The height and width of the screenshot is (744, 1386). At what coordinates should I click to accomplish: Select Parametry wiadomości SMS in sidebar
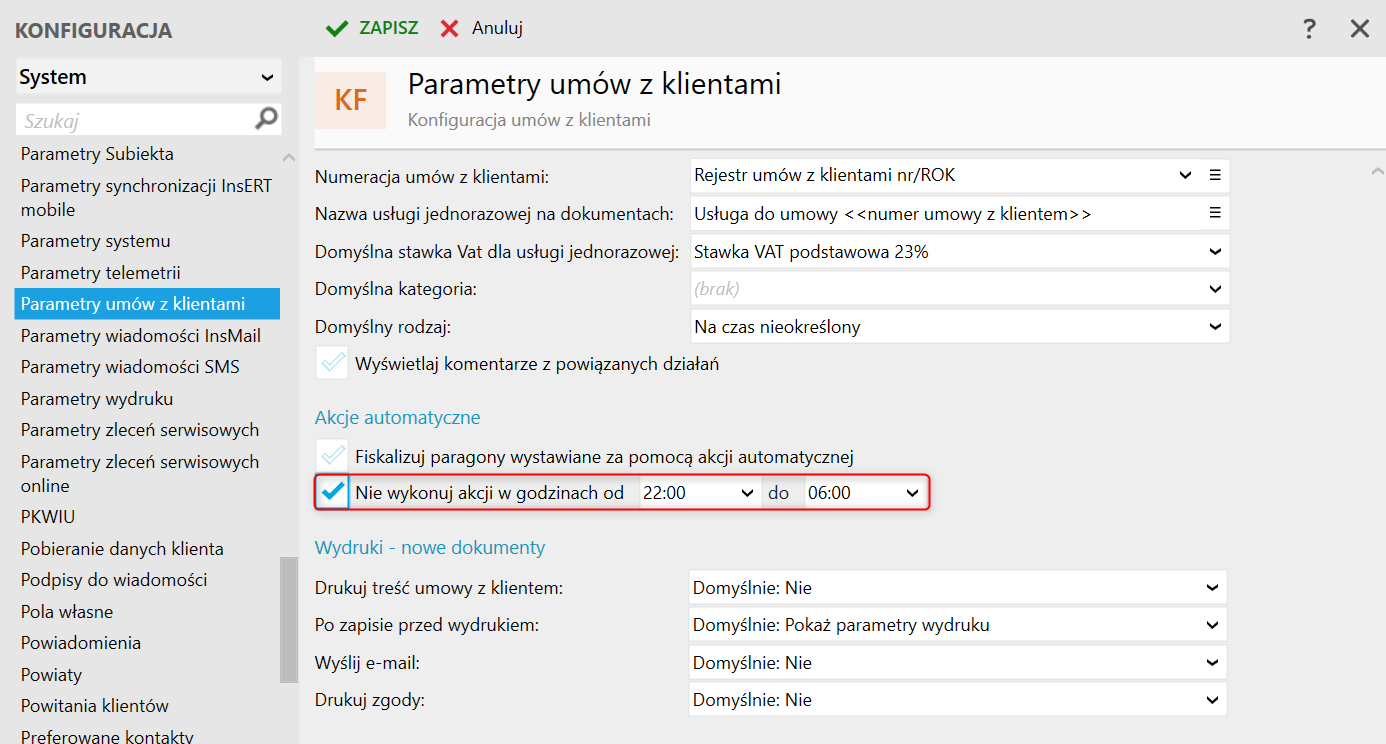(130, 367)
